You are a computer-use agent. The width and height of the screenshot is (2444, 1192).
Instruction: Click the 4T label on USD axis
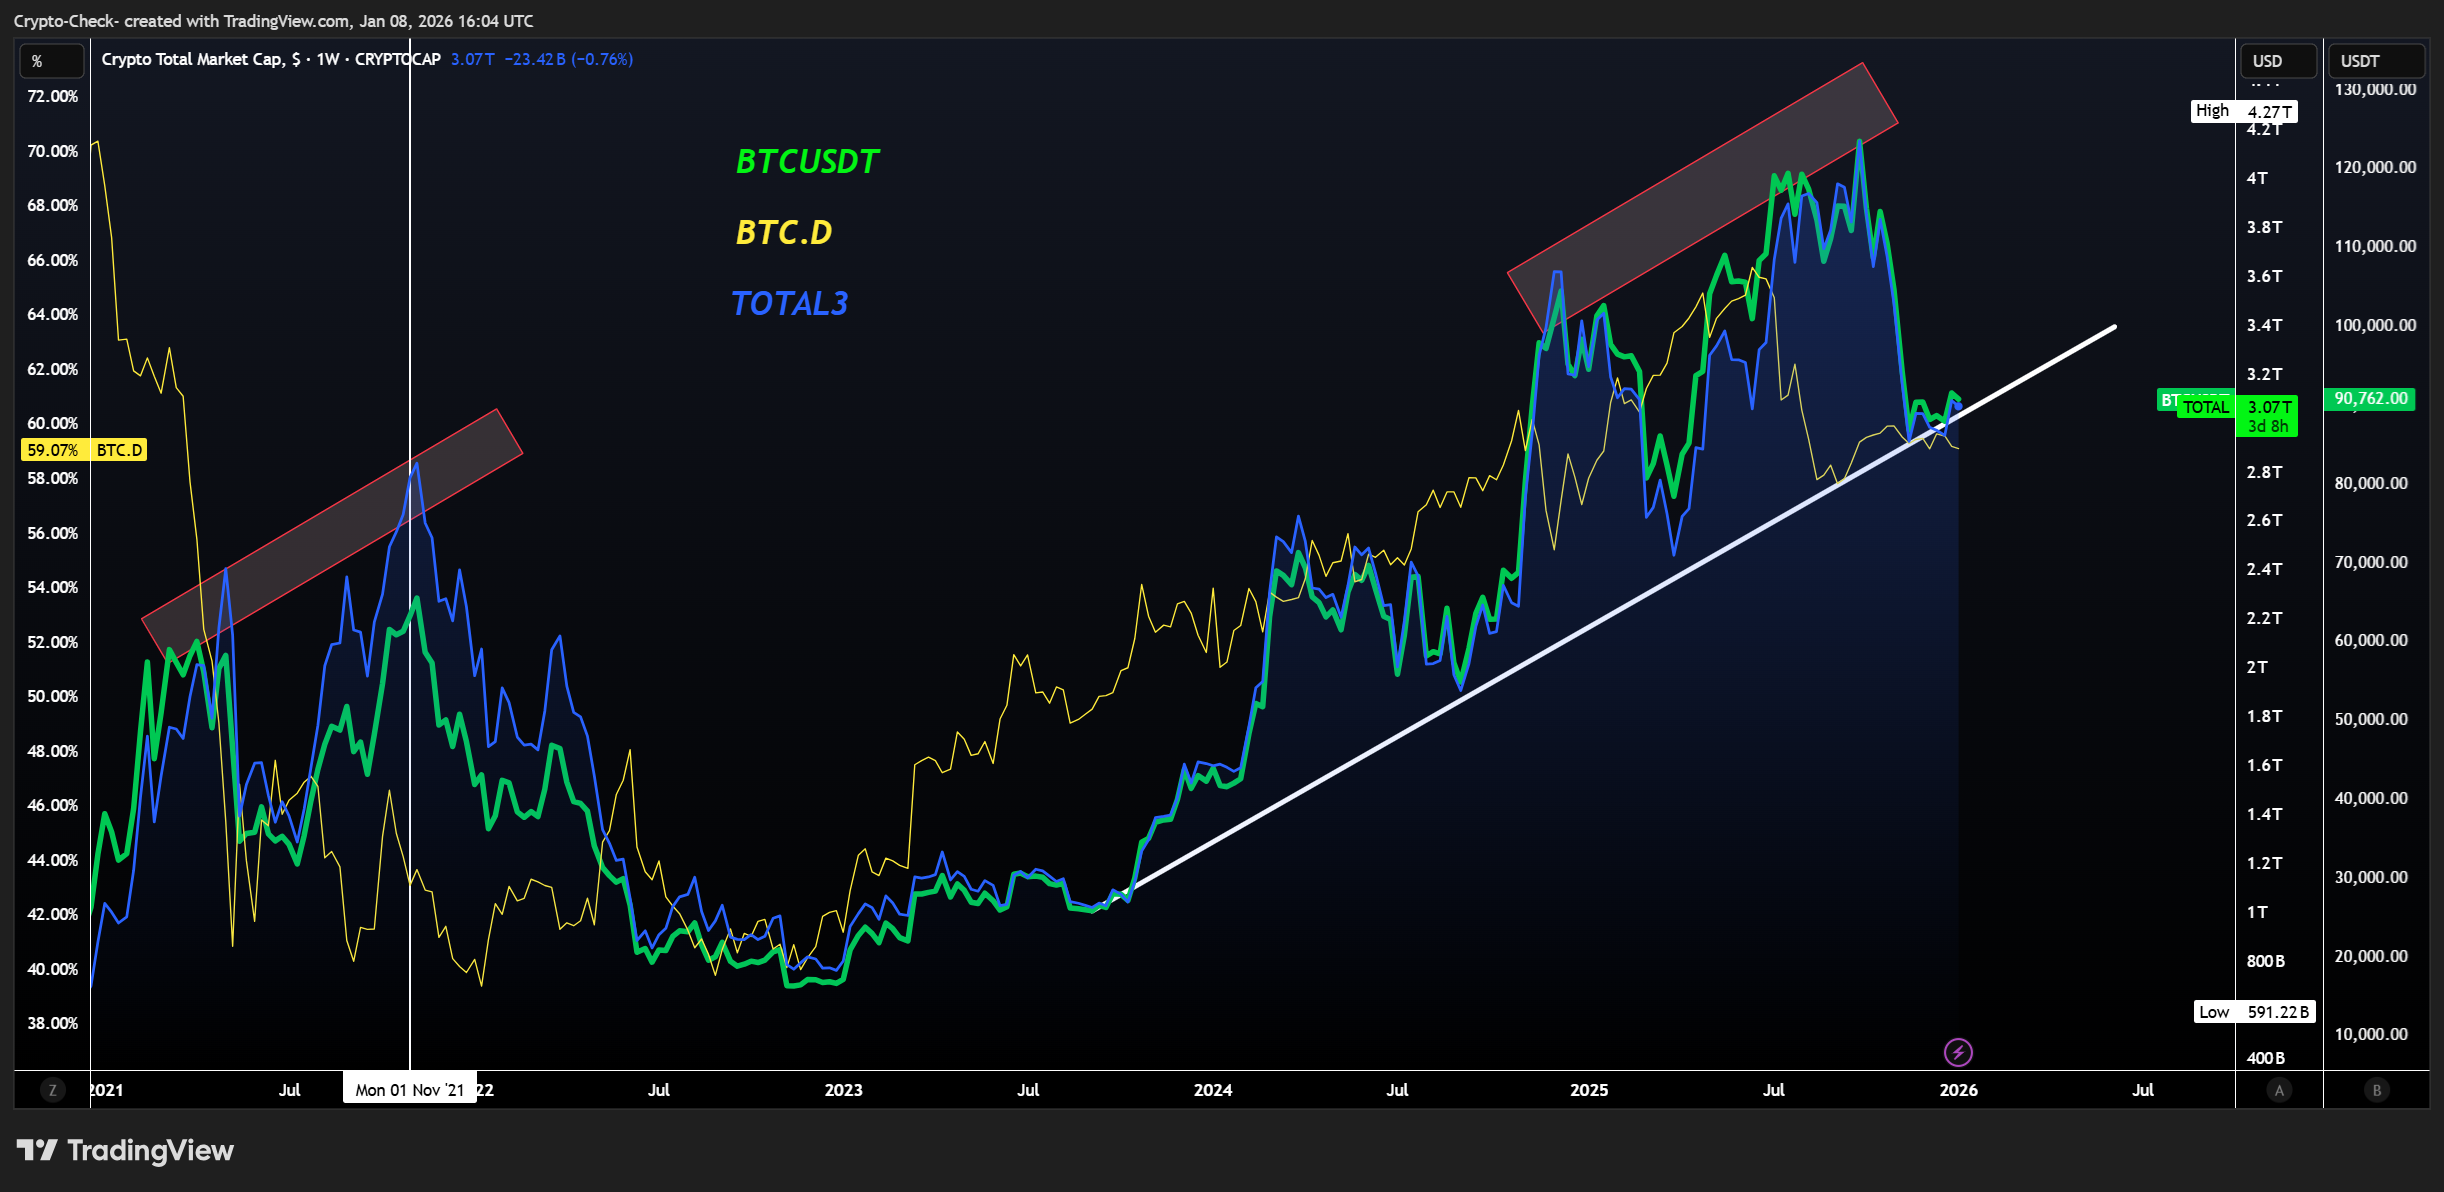[x=2257, y=178]
